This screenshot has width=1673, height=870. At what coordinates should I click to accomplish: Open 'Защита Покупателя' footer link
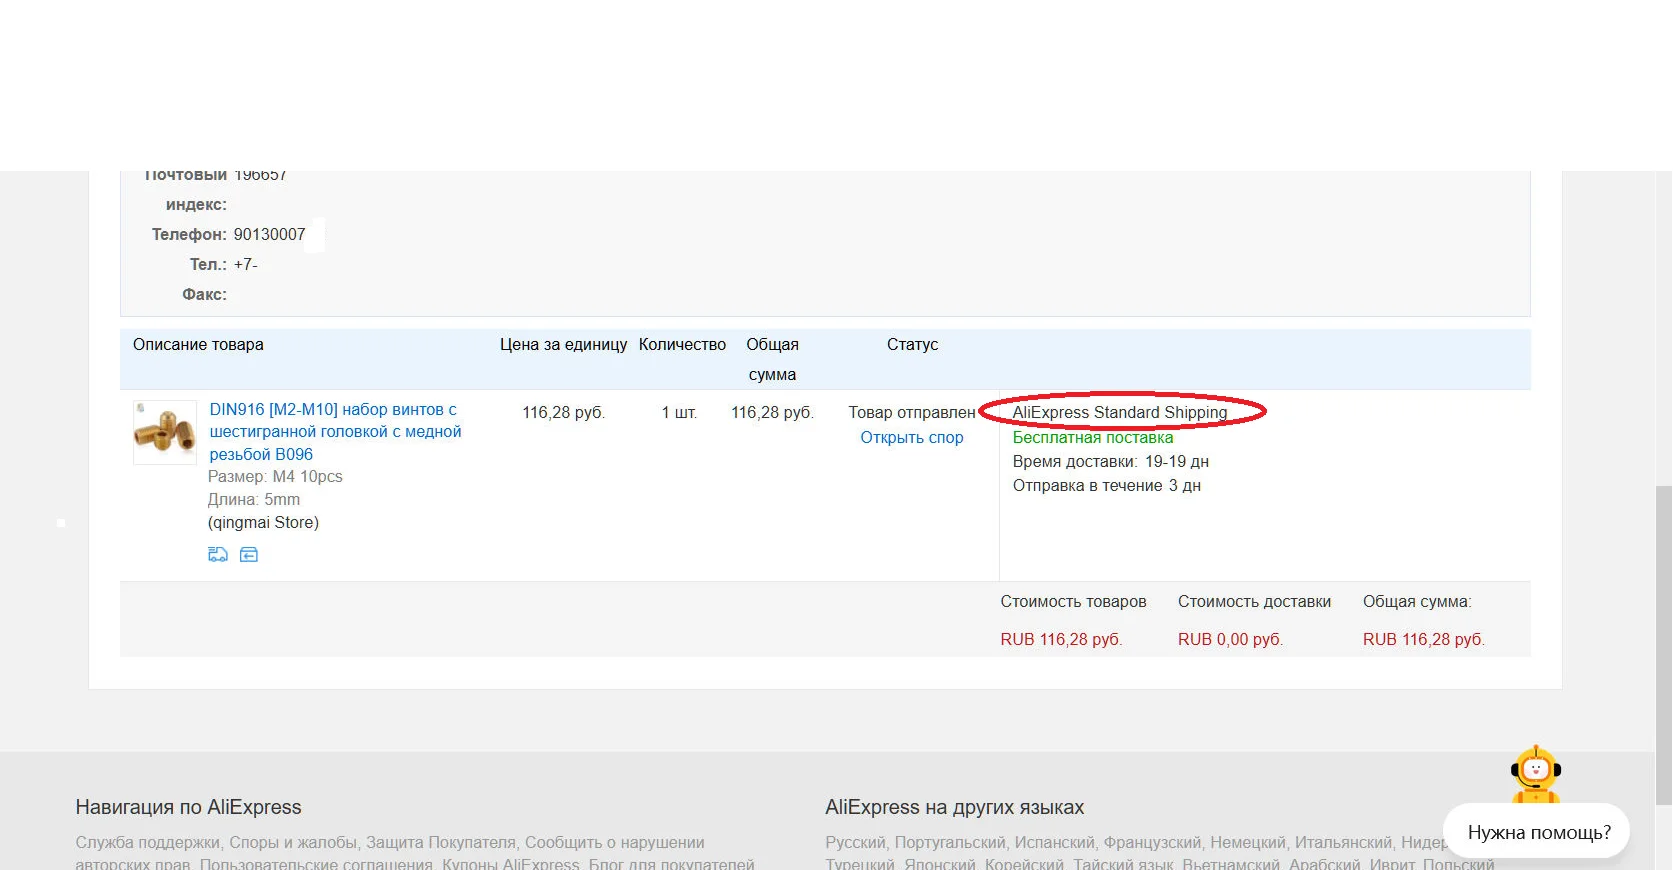(441, 842)
